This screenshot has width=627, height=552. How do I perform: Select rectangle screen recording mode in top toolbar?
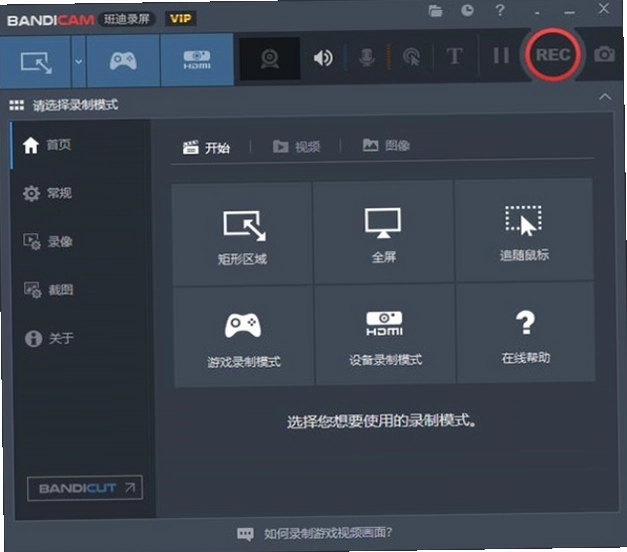36,62
